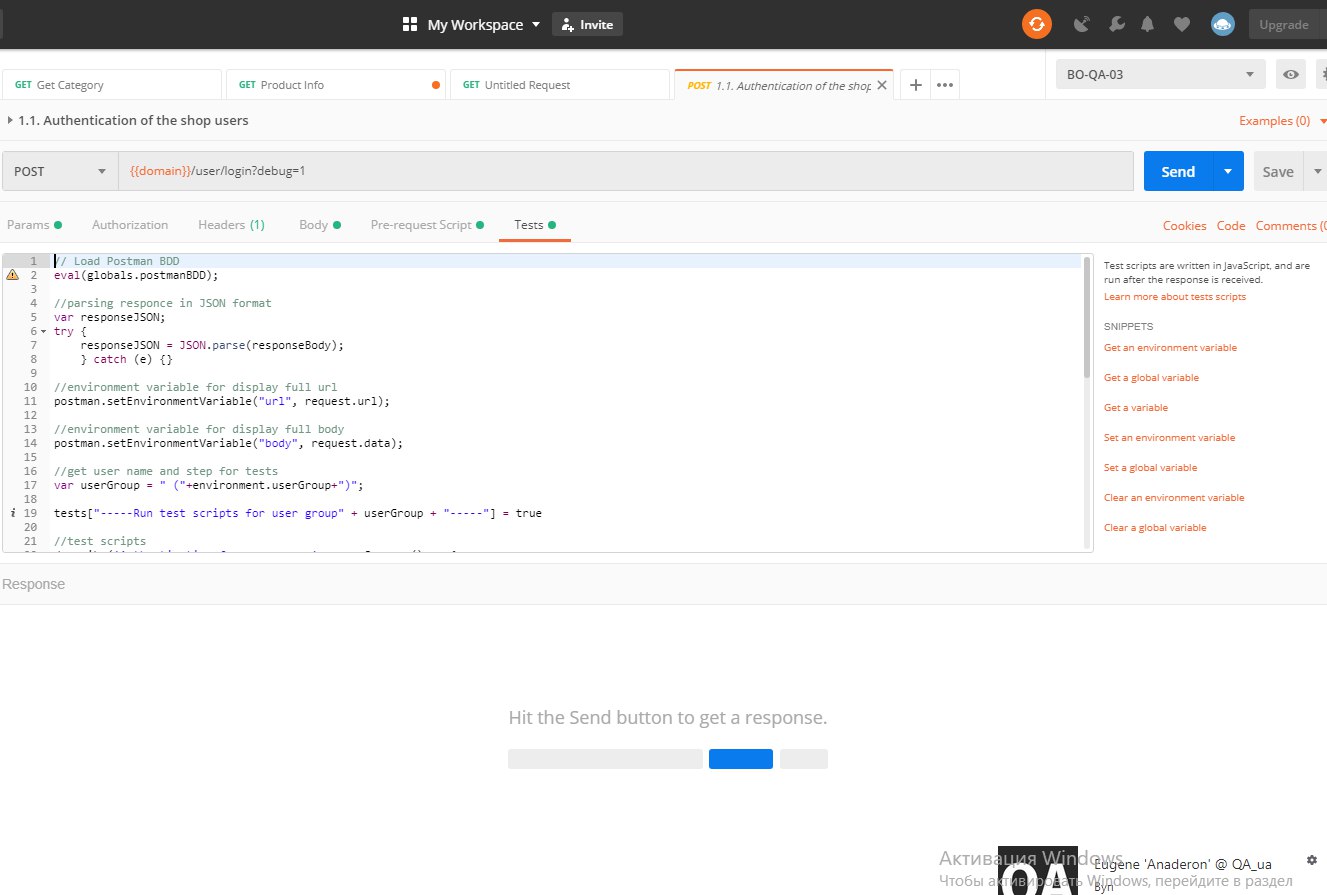
Task: Open the settings wrench icon
Action: (1117, 25)
